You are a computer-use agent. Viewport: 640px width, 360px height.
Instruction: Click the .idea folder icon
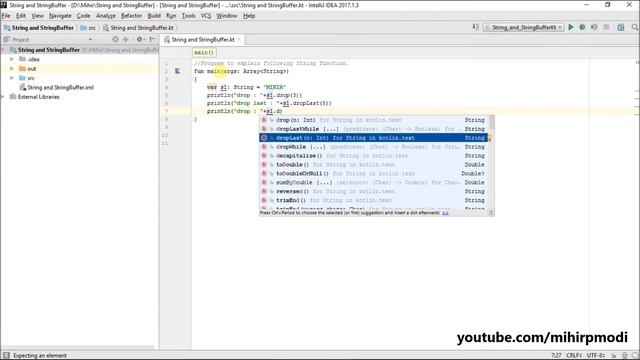22,59
